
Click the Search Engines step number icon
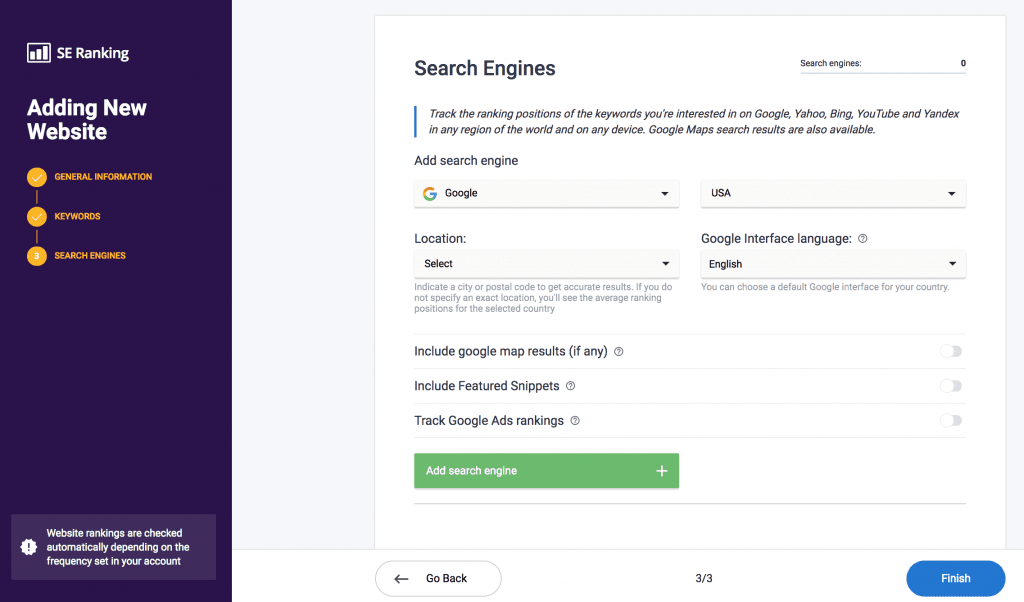coord(37,256)
